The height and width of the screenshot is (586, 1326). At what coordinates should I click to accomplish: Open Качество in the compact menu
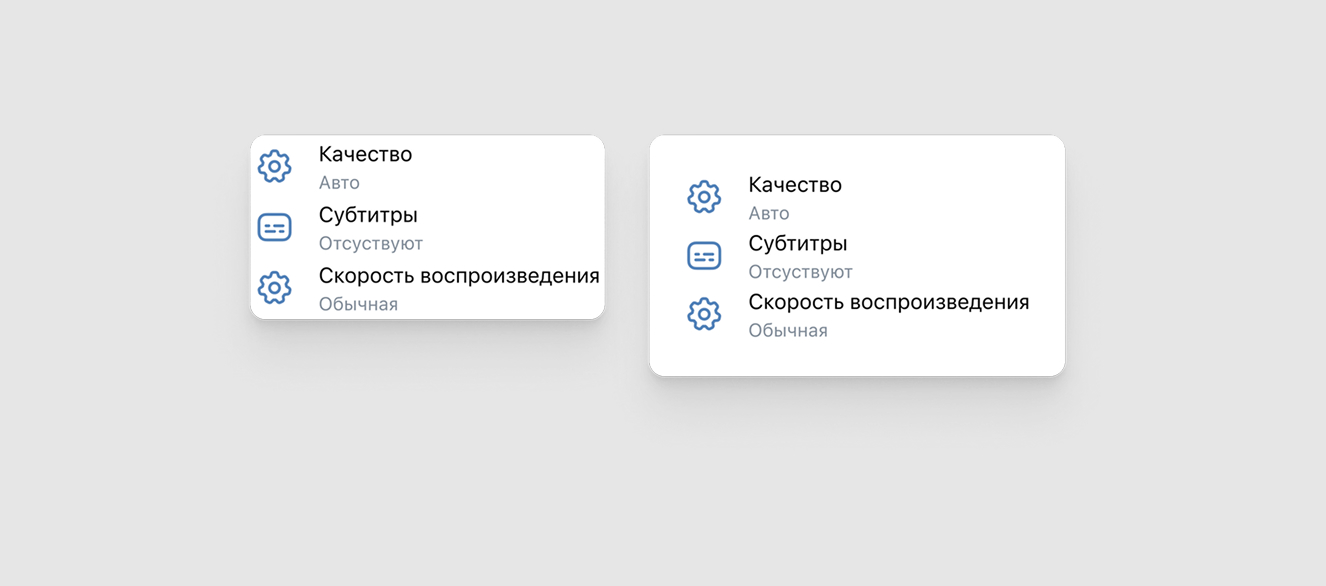[x=365, y=155]
